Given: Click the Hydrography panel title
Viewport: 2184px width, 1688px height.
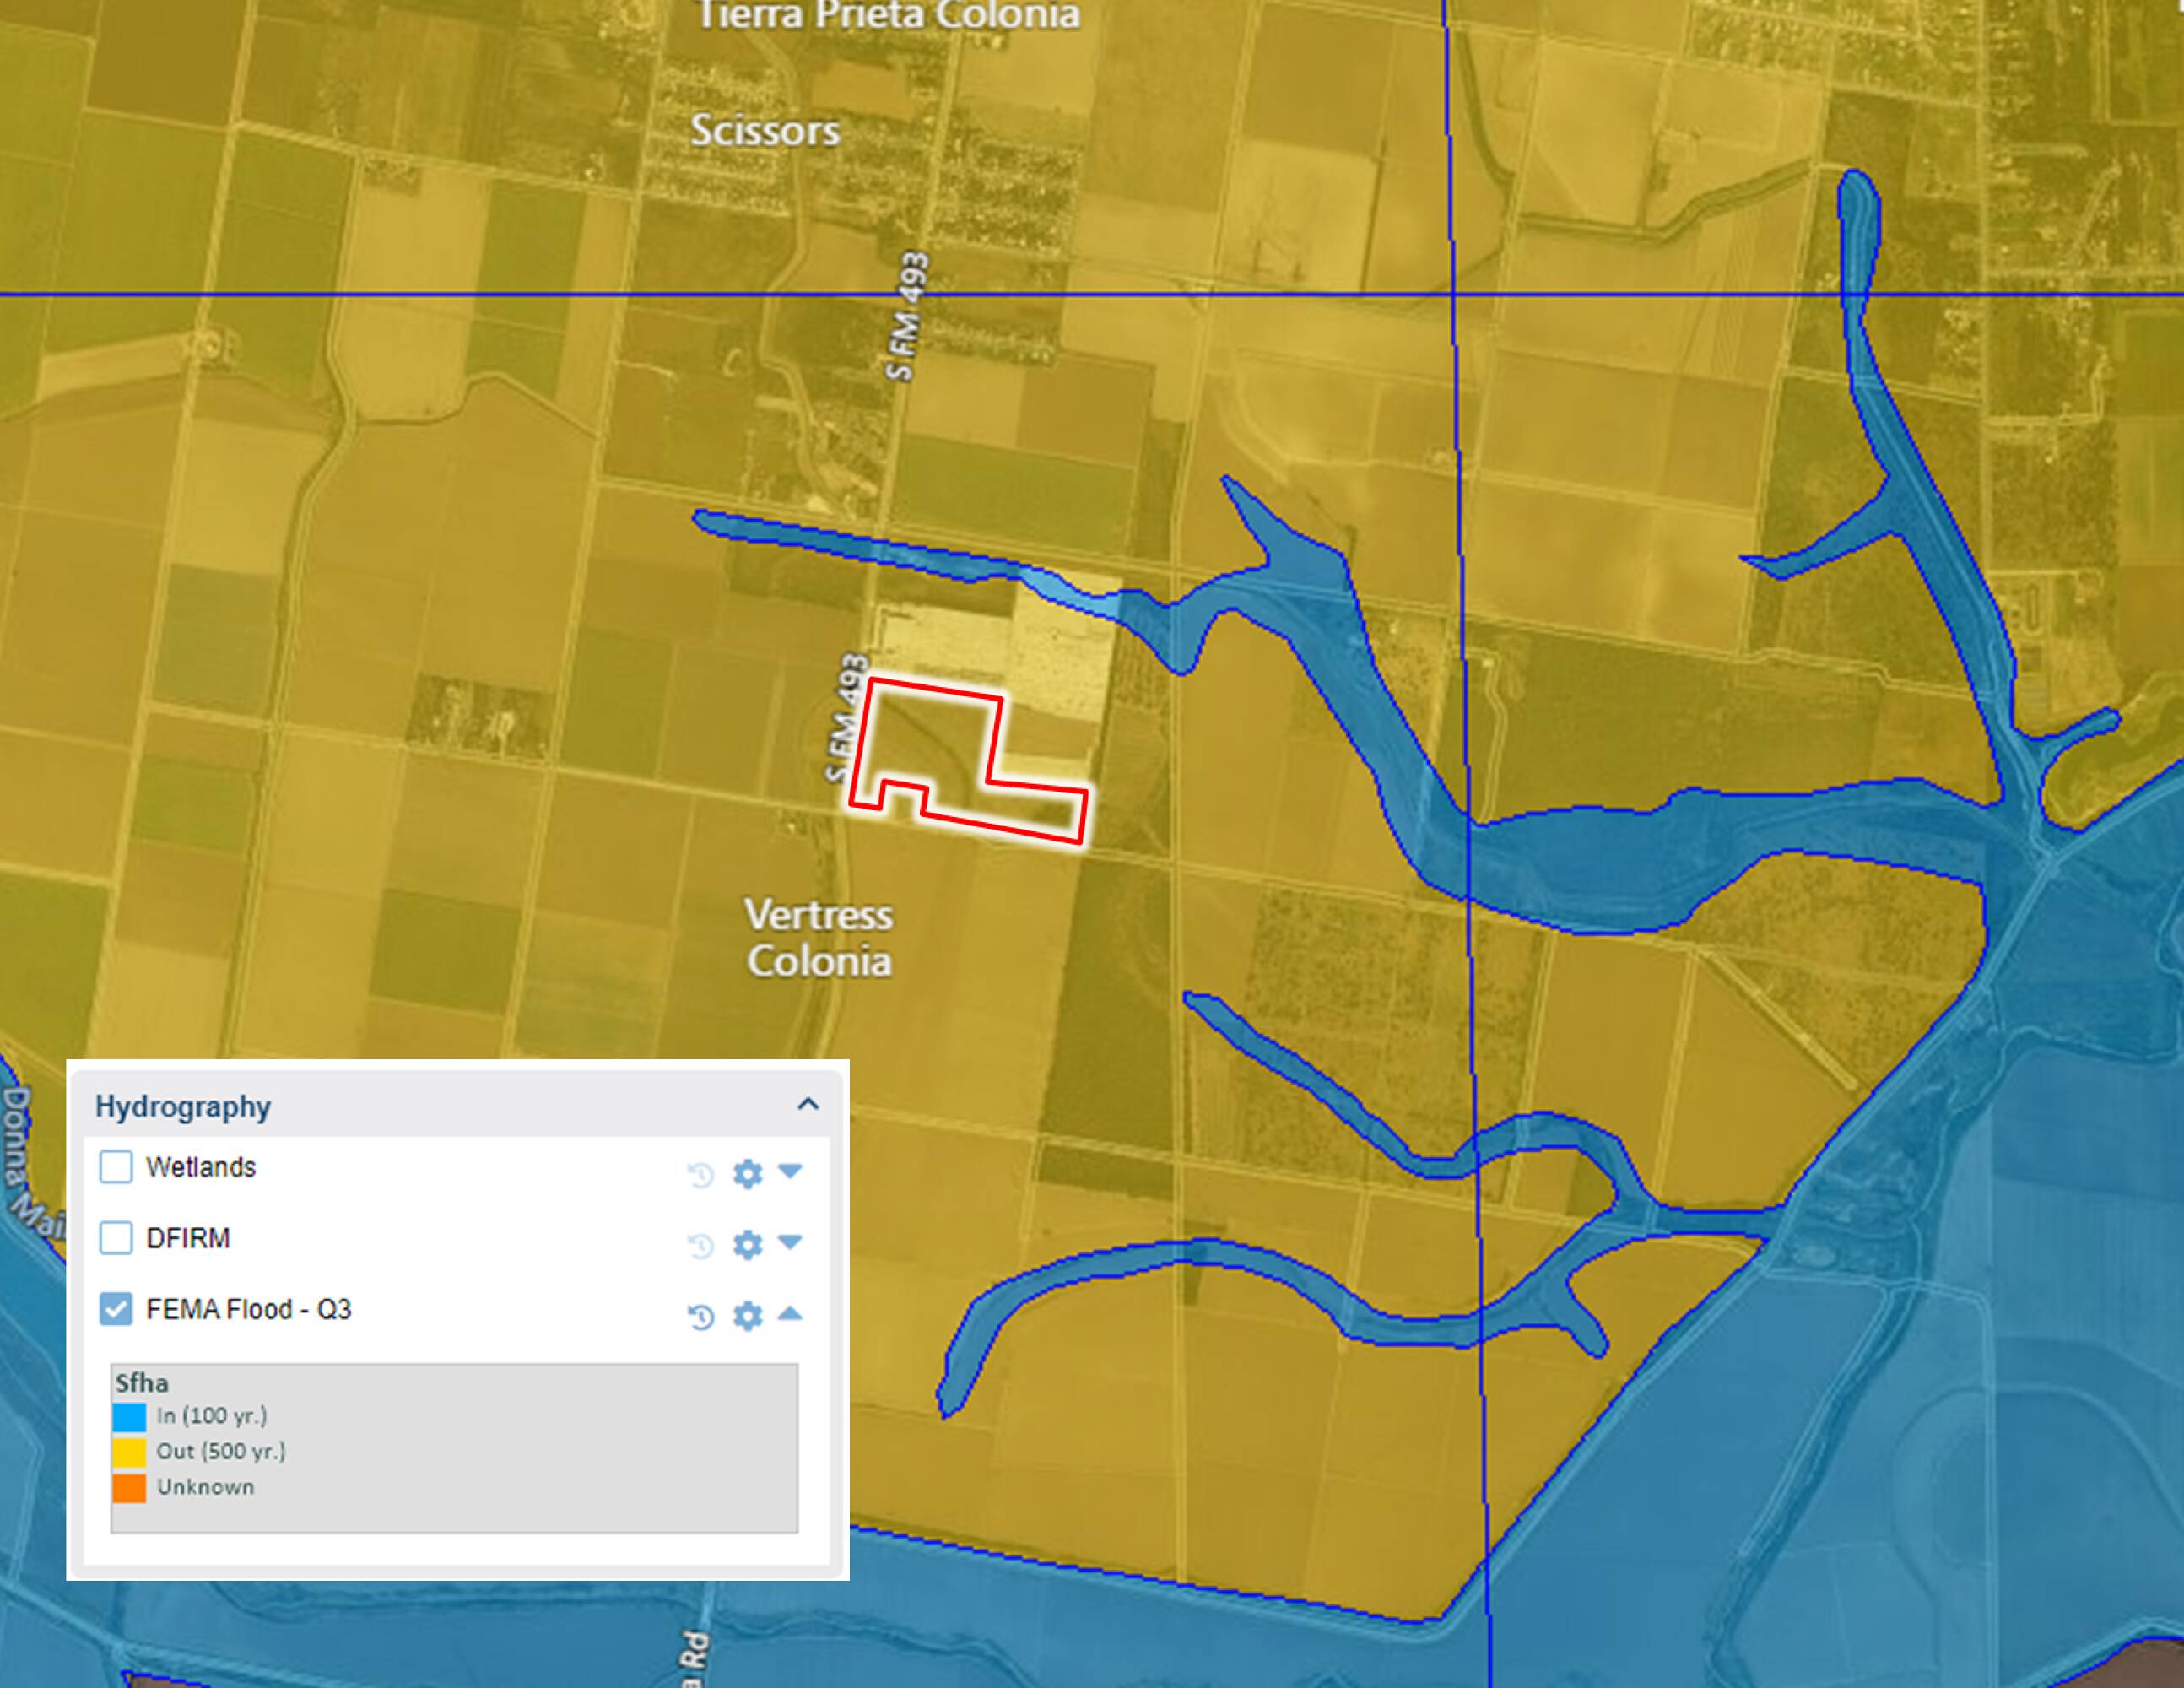Looking at the screenshot, I should coord(183,1106).
